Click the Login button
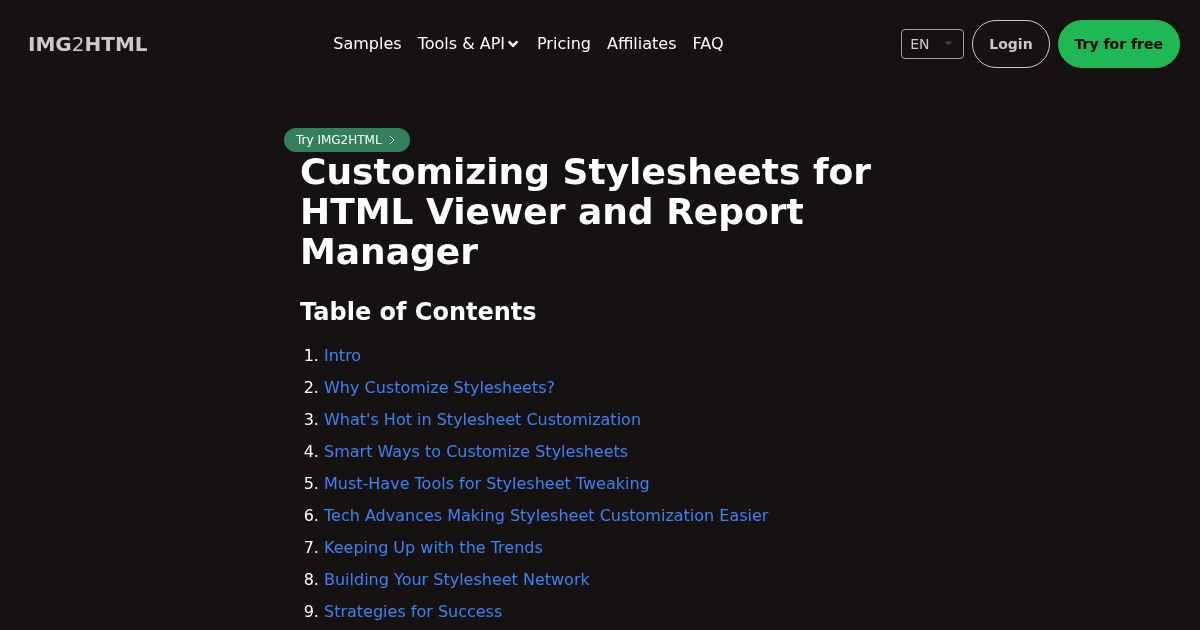The image size is (1200, 630). point(1010,44)
